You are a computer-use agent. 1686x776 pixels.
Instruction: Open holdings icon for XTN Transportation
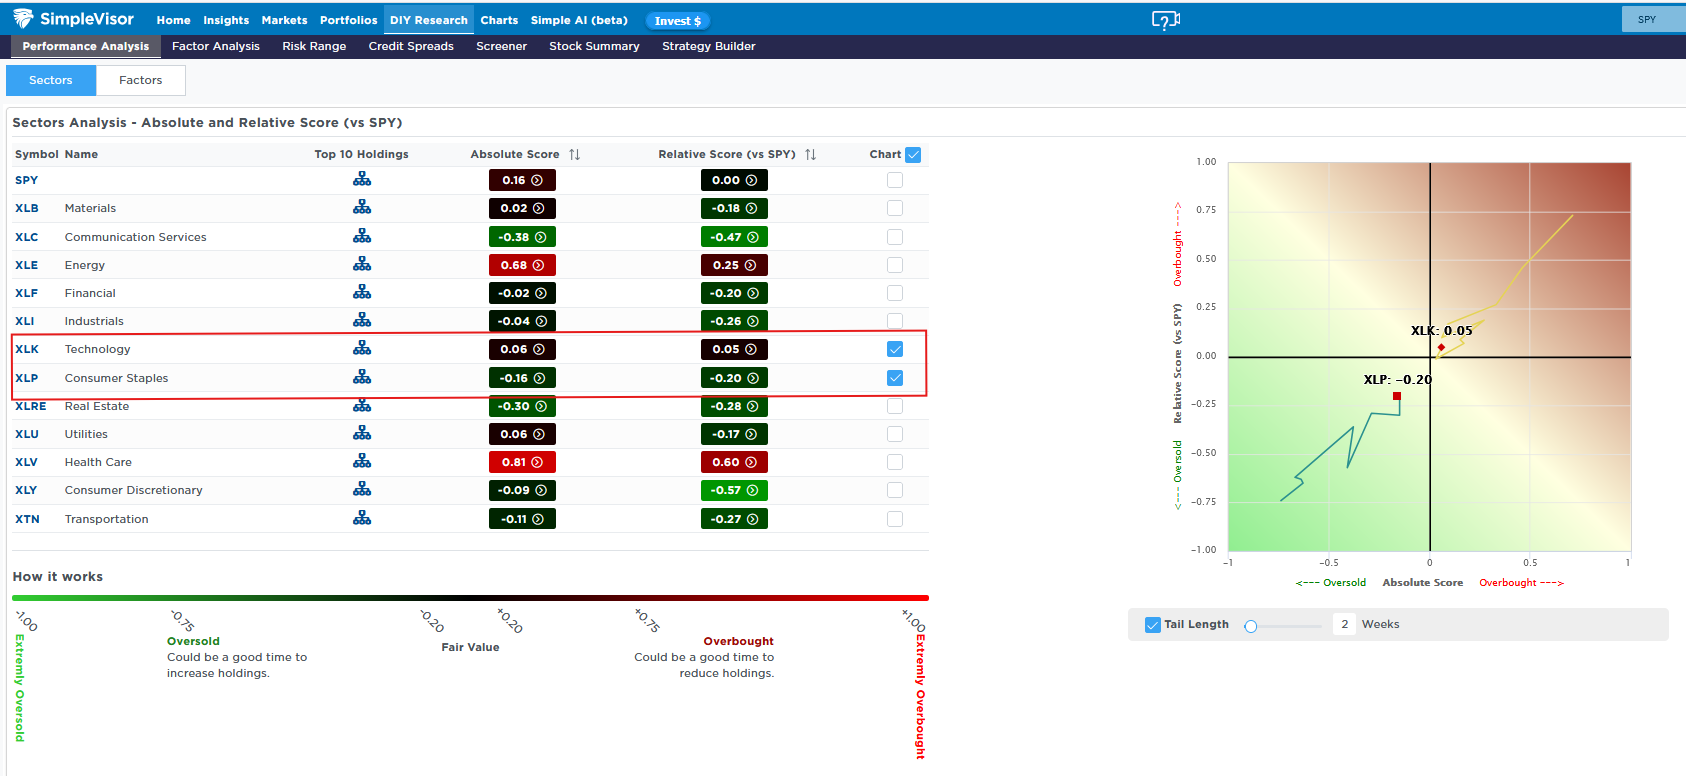362,518
